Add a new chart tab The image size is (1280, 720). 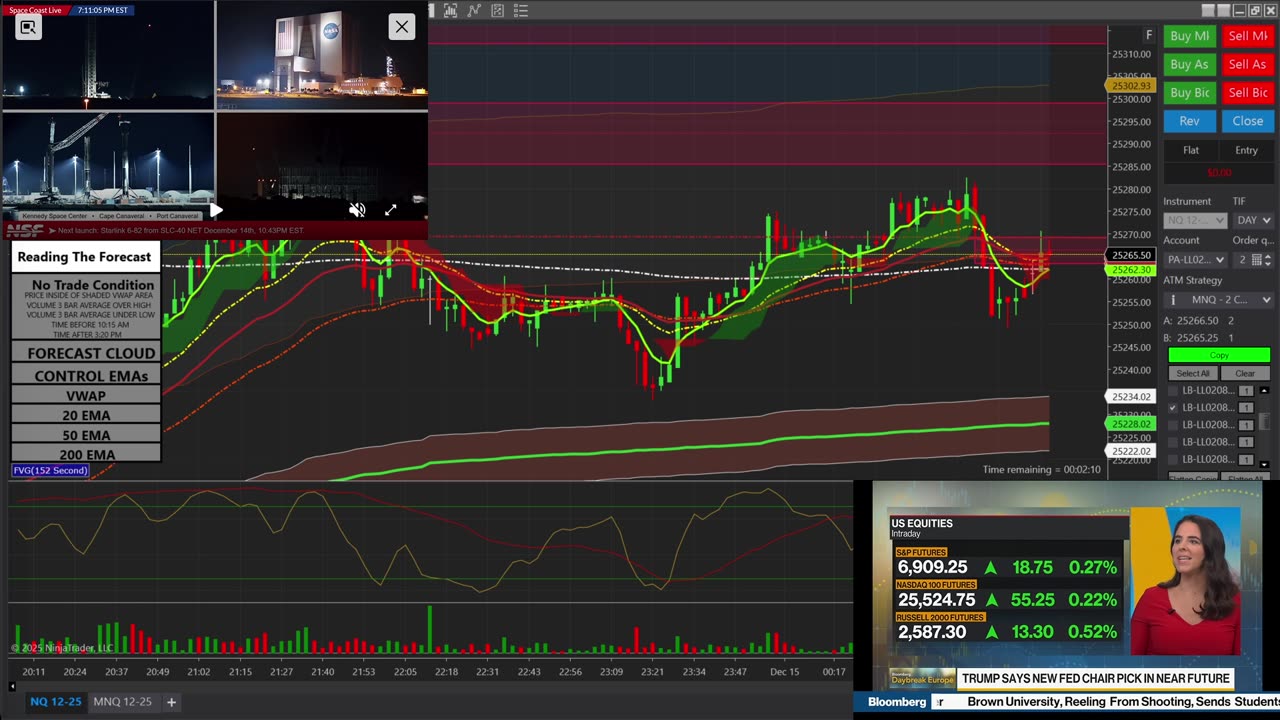click(x=171, y=702)
